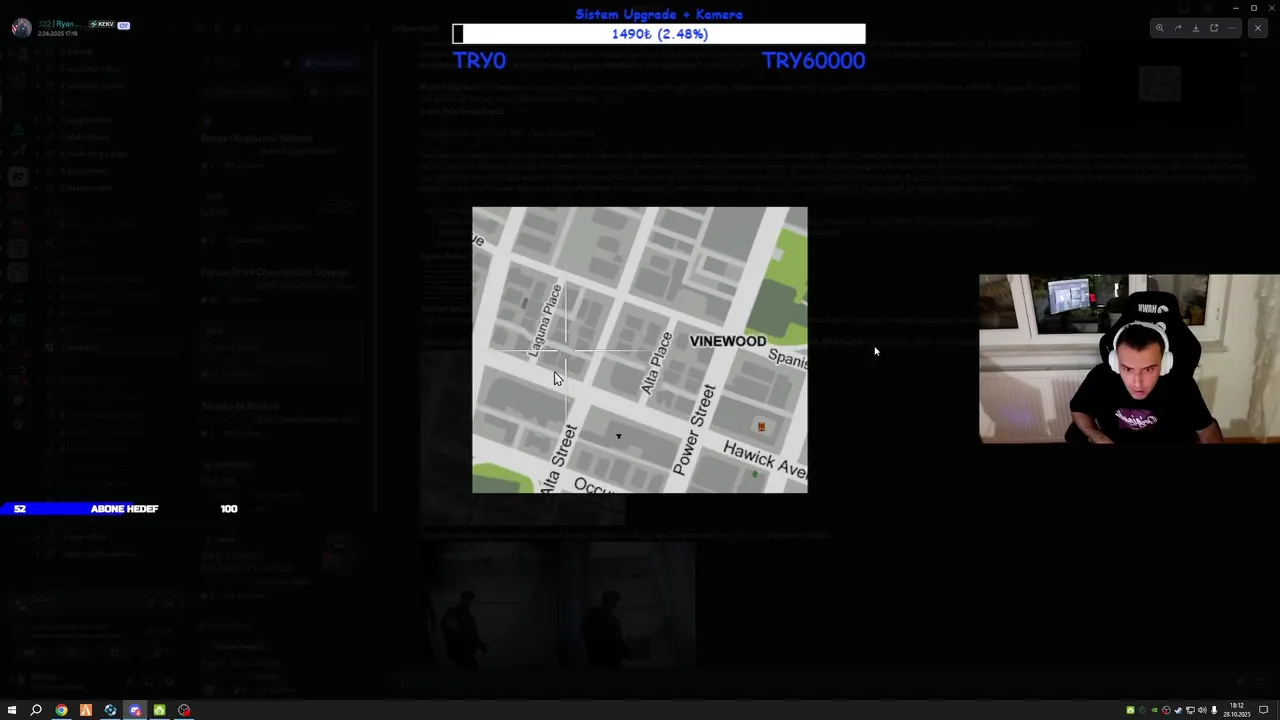
Task: Click the red marker on the map
Action: (x=761, y=427)
